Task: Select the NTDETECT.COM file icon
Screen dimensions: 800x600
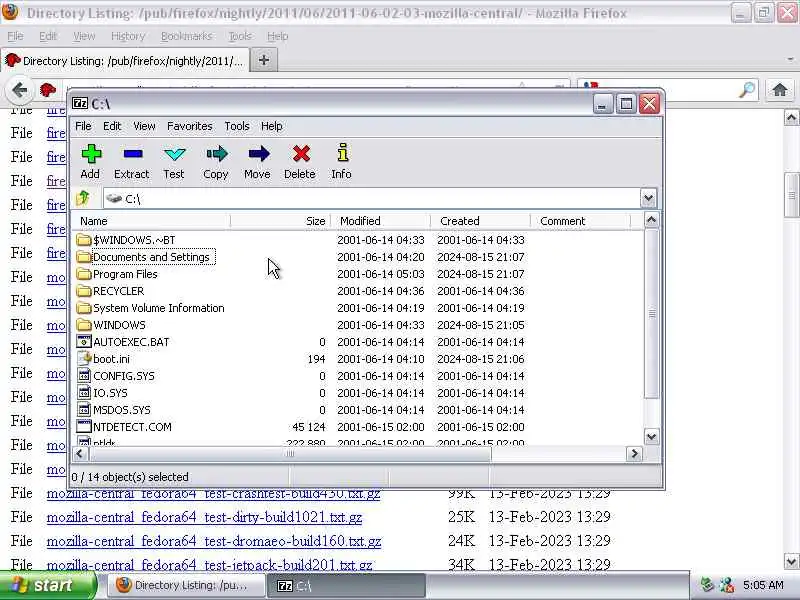Action: pyautogui.click(x=84, y=427)
